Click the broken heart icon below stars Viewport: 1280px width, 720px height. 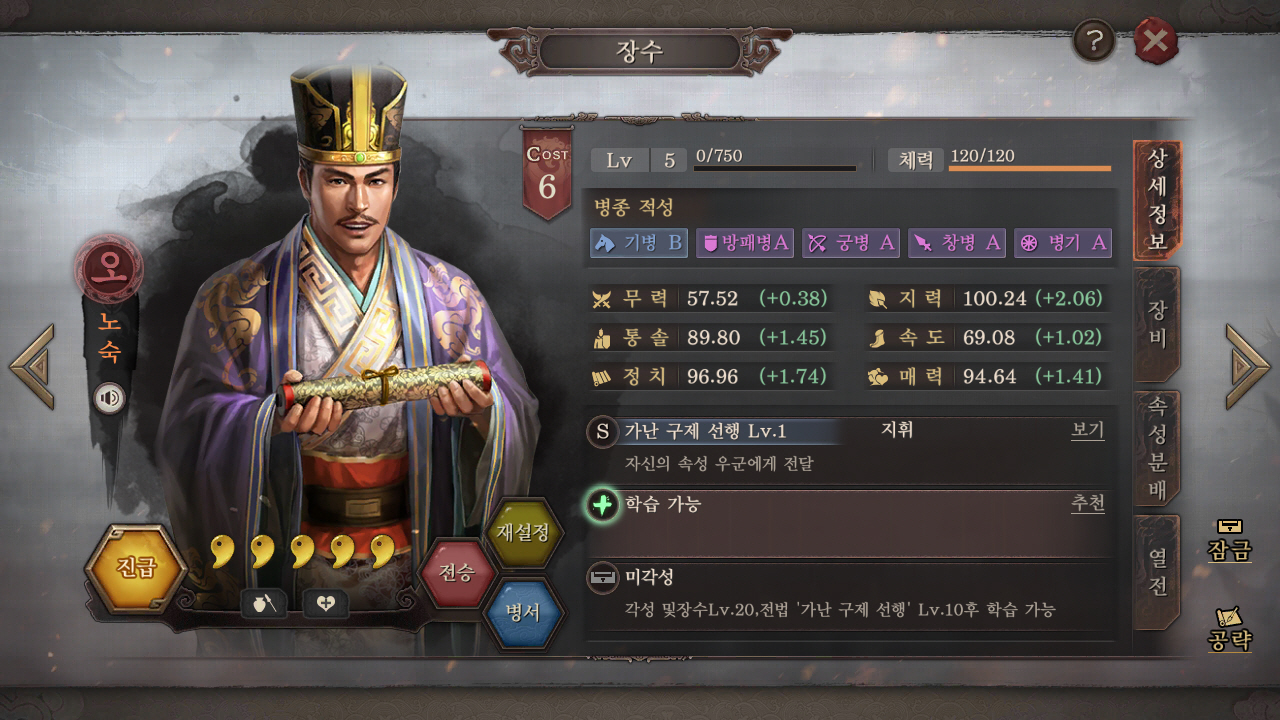coord(325,603)
